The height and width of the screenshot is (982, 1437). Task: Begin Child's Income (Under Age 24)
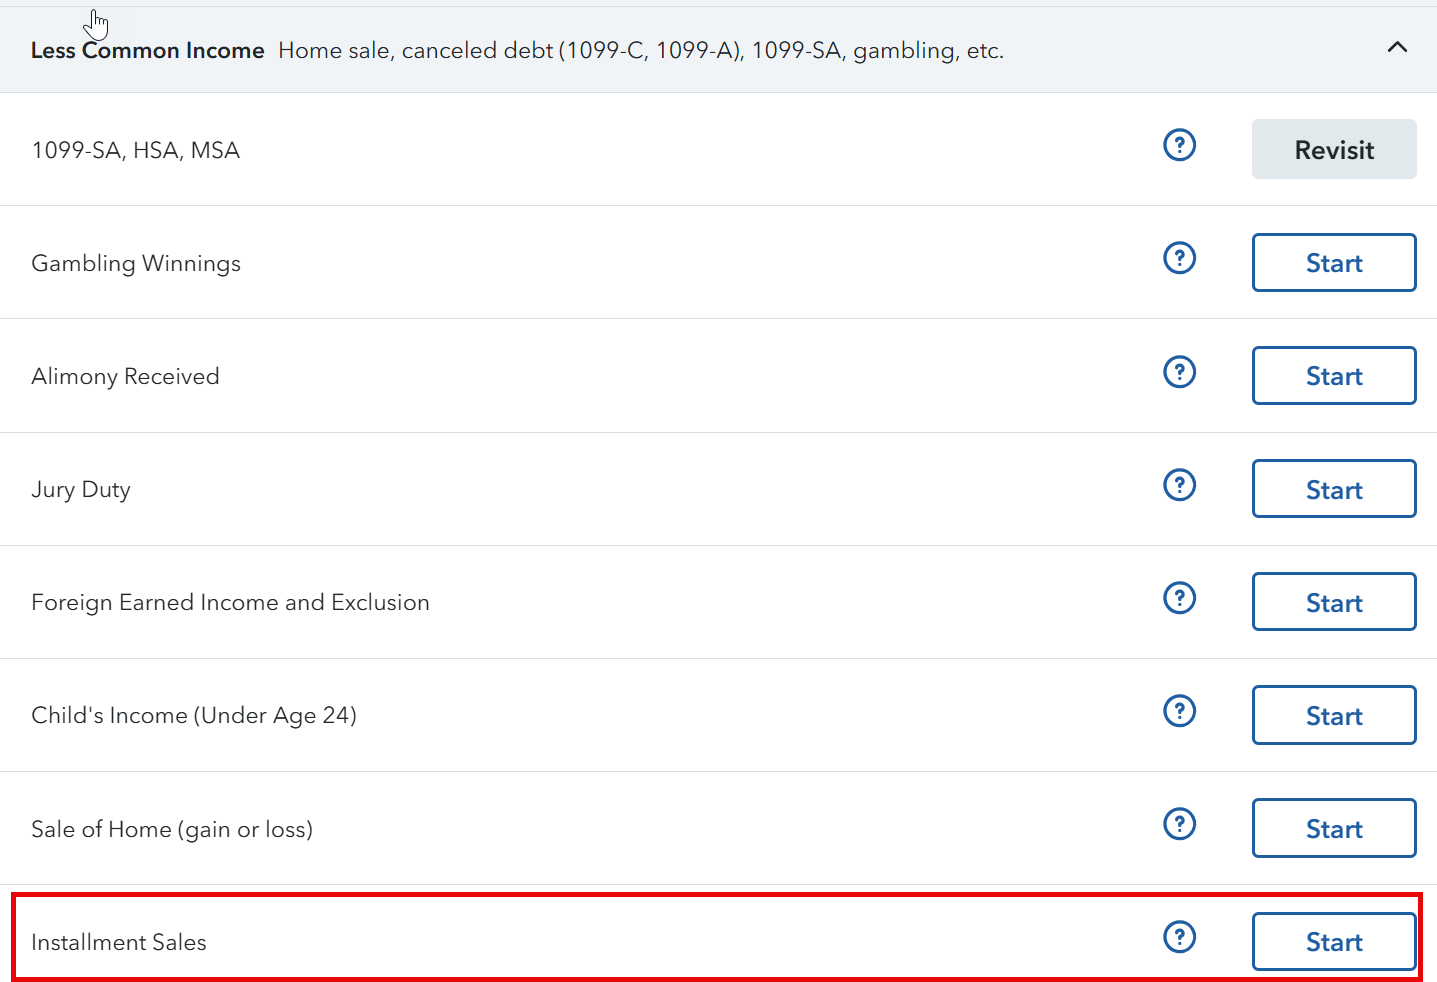pos(1333,716)
